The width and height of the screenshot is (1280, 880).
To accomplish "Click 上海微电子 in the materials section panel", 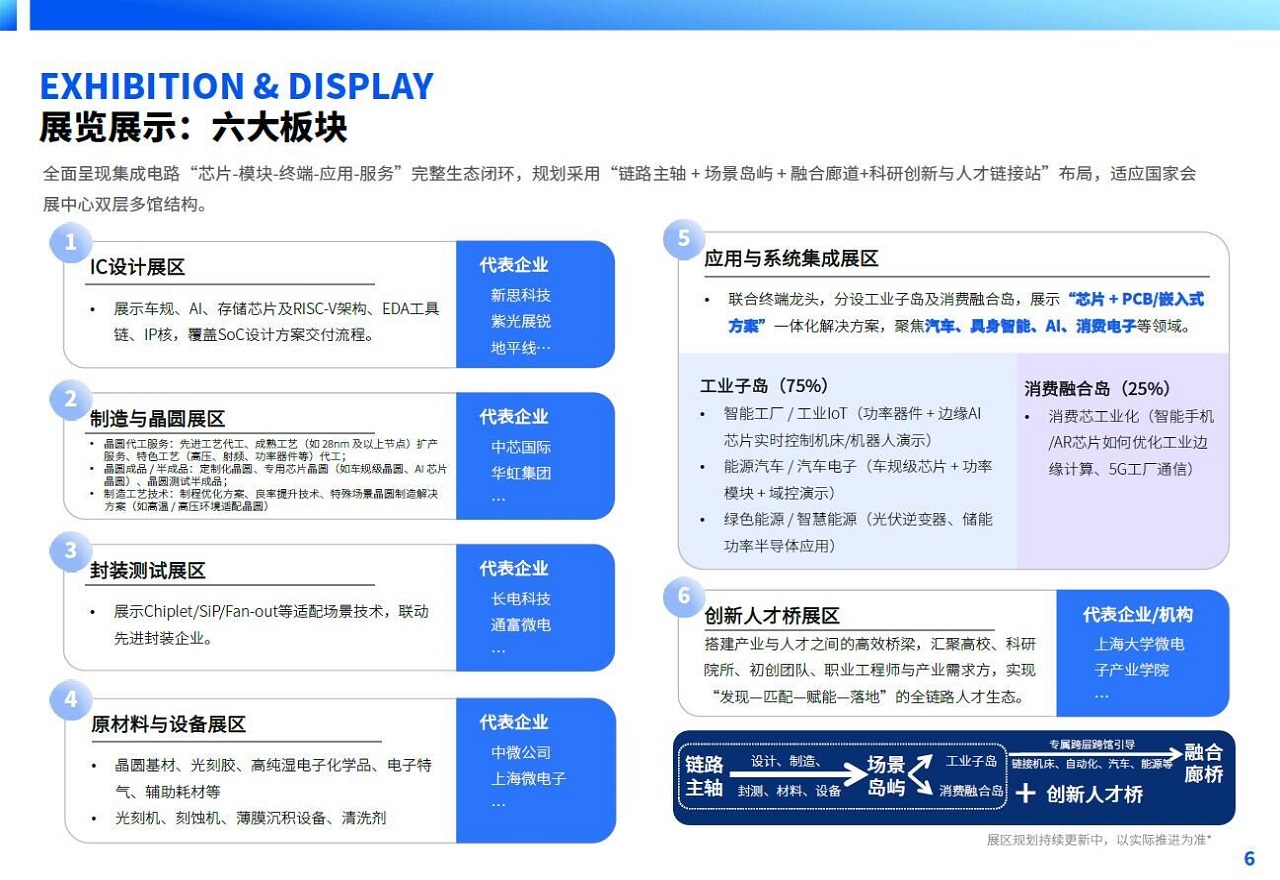I will pos(528,778).
